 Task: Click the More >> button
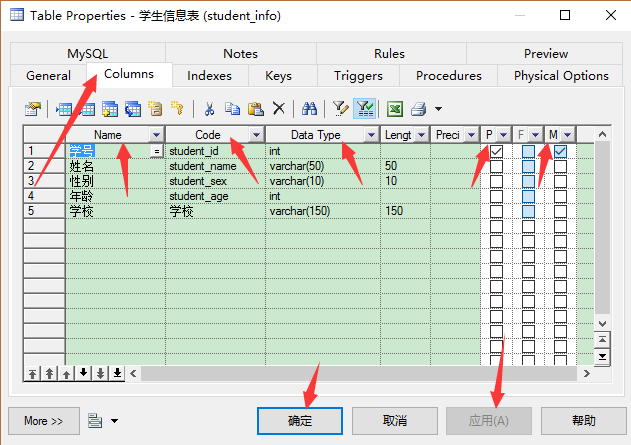(43, 421)
